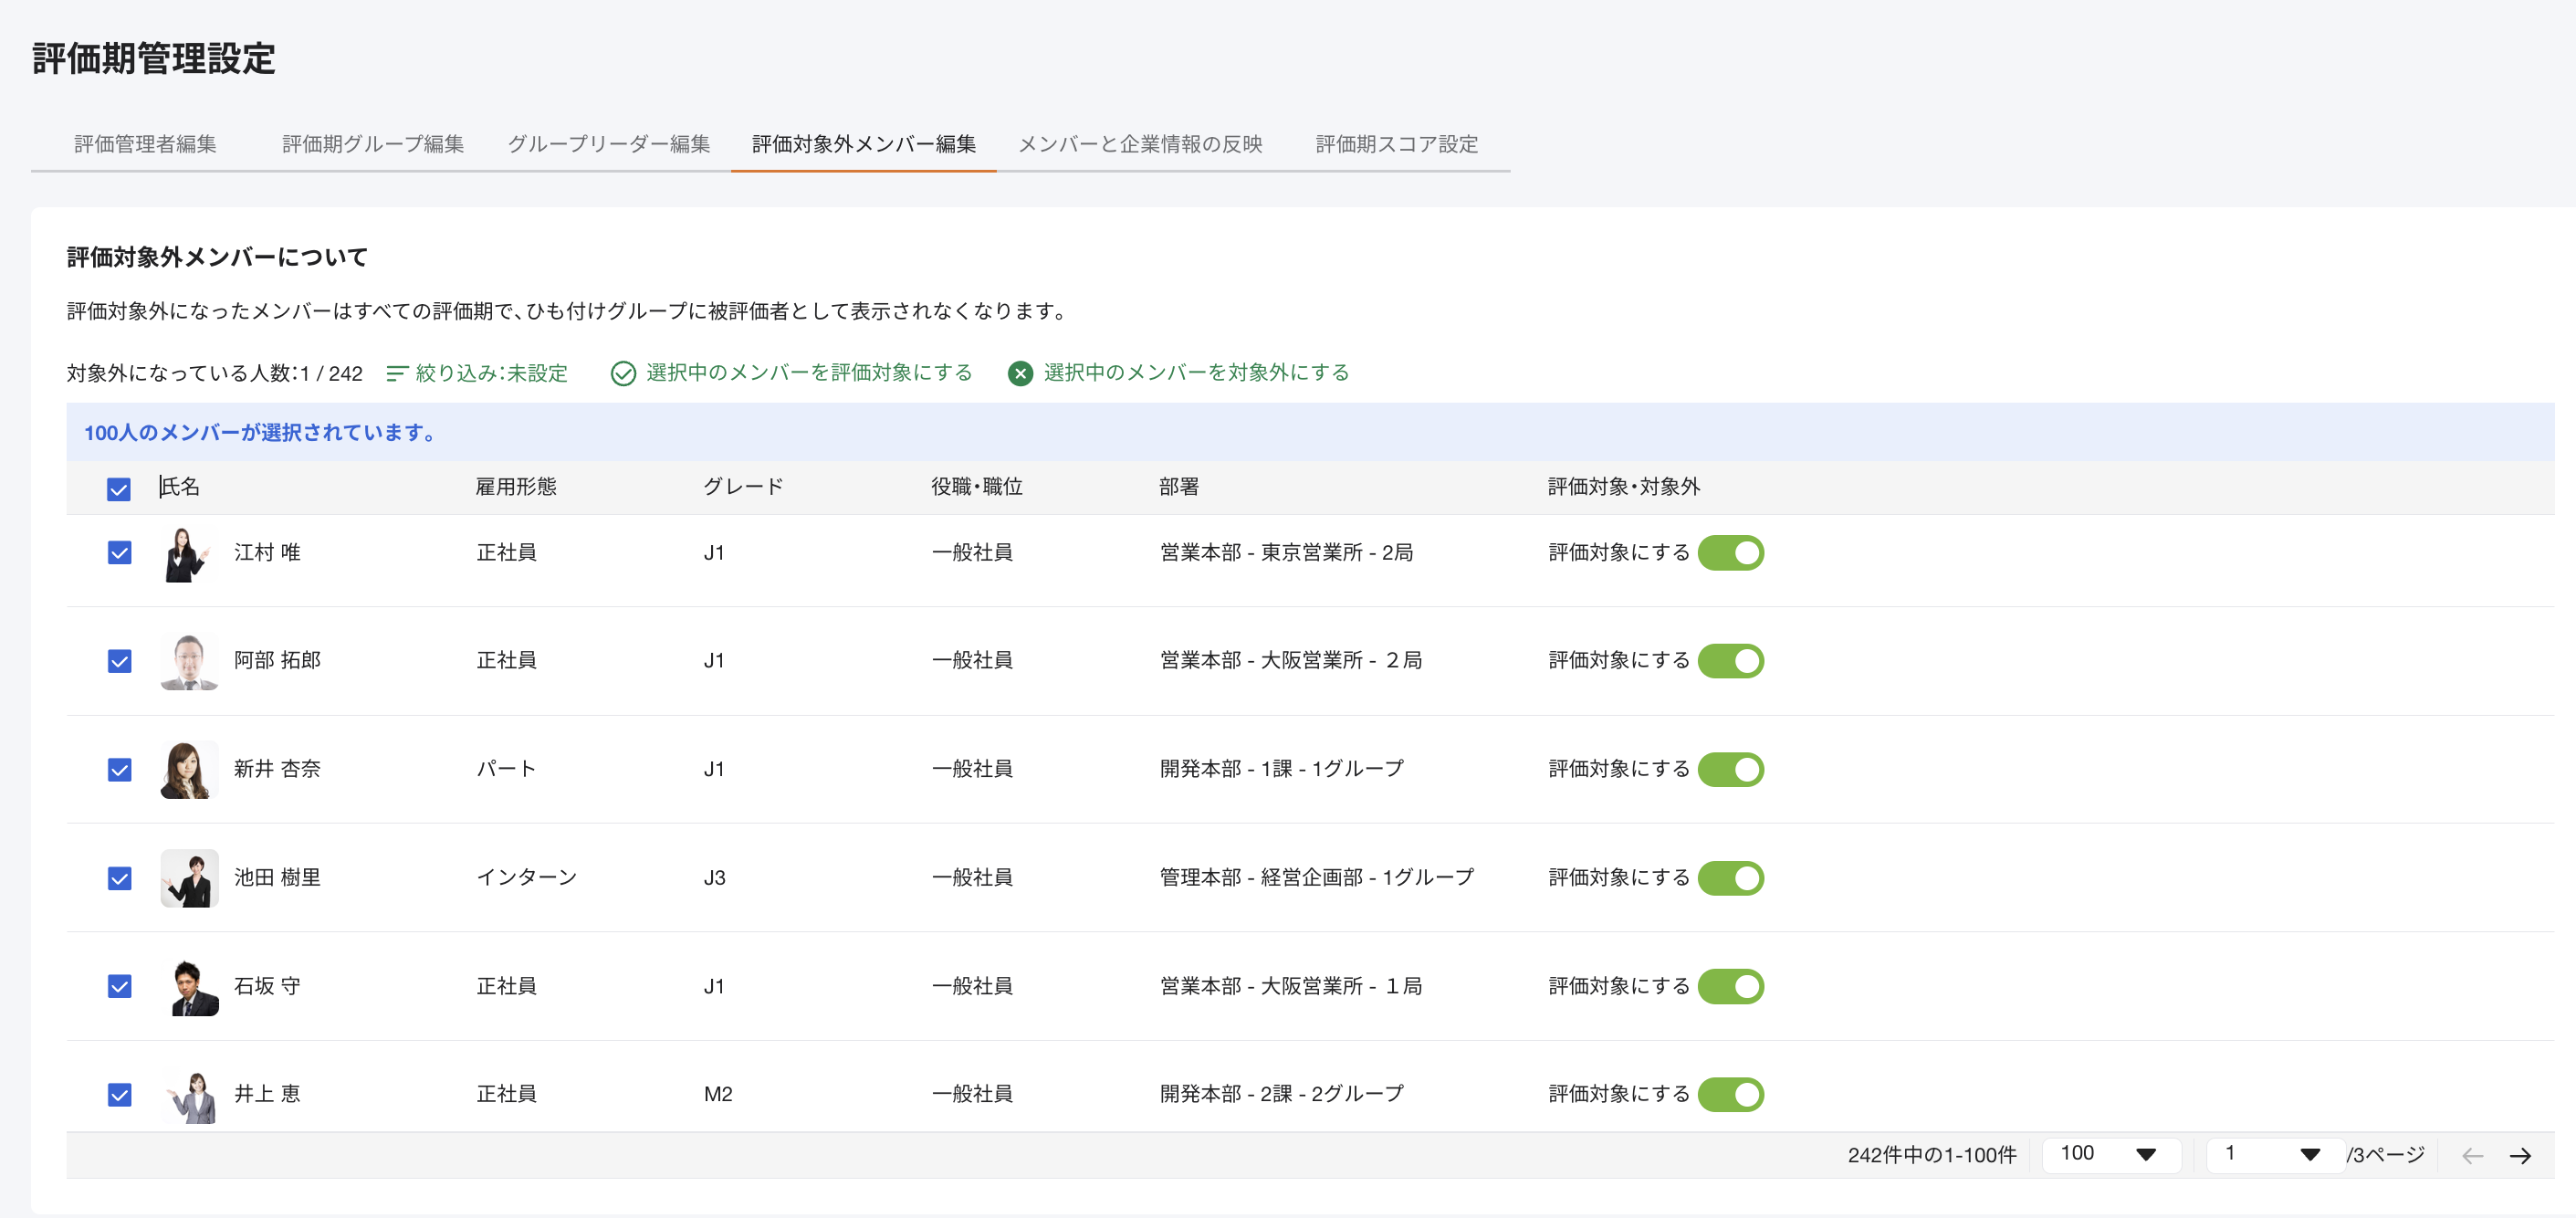Uncheck the checkbox for 新井 杏奈
This screenshot has height=1218, width=2576.
point(119,770)
